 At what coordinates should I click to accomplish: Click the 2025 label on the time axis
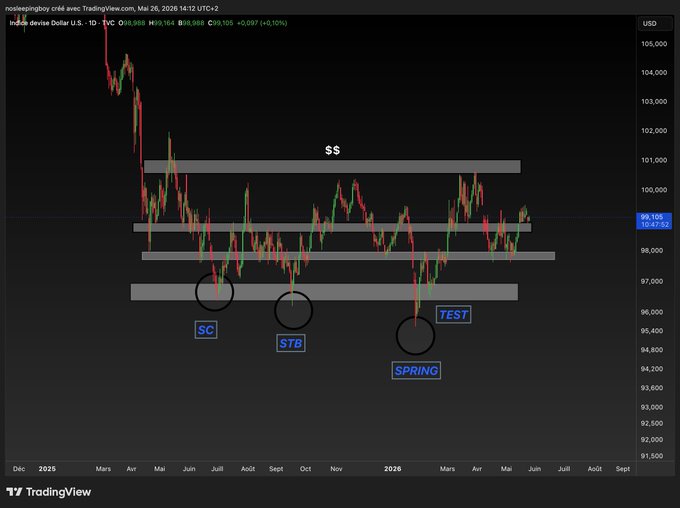point(47,469)
